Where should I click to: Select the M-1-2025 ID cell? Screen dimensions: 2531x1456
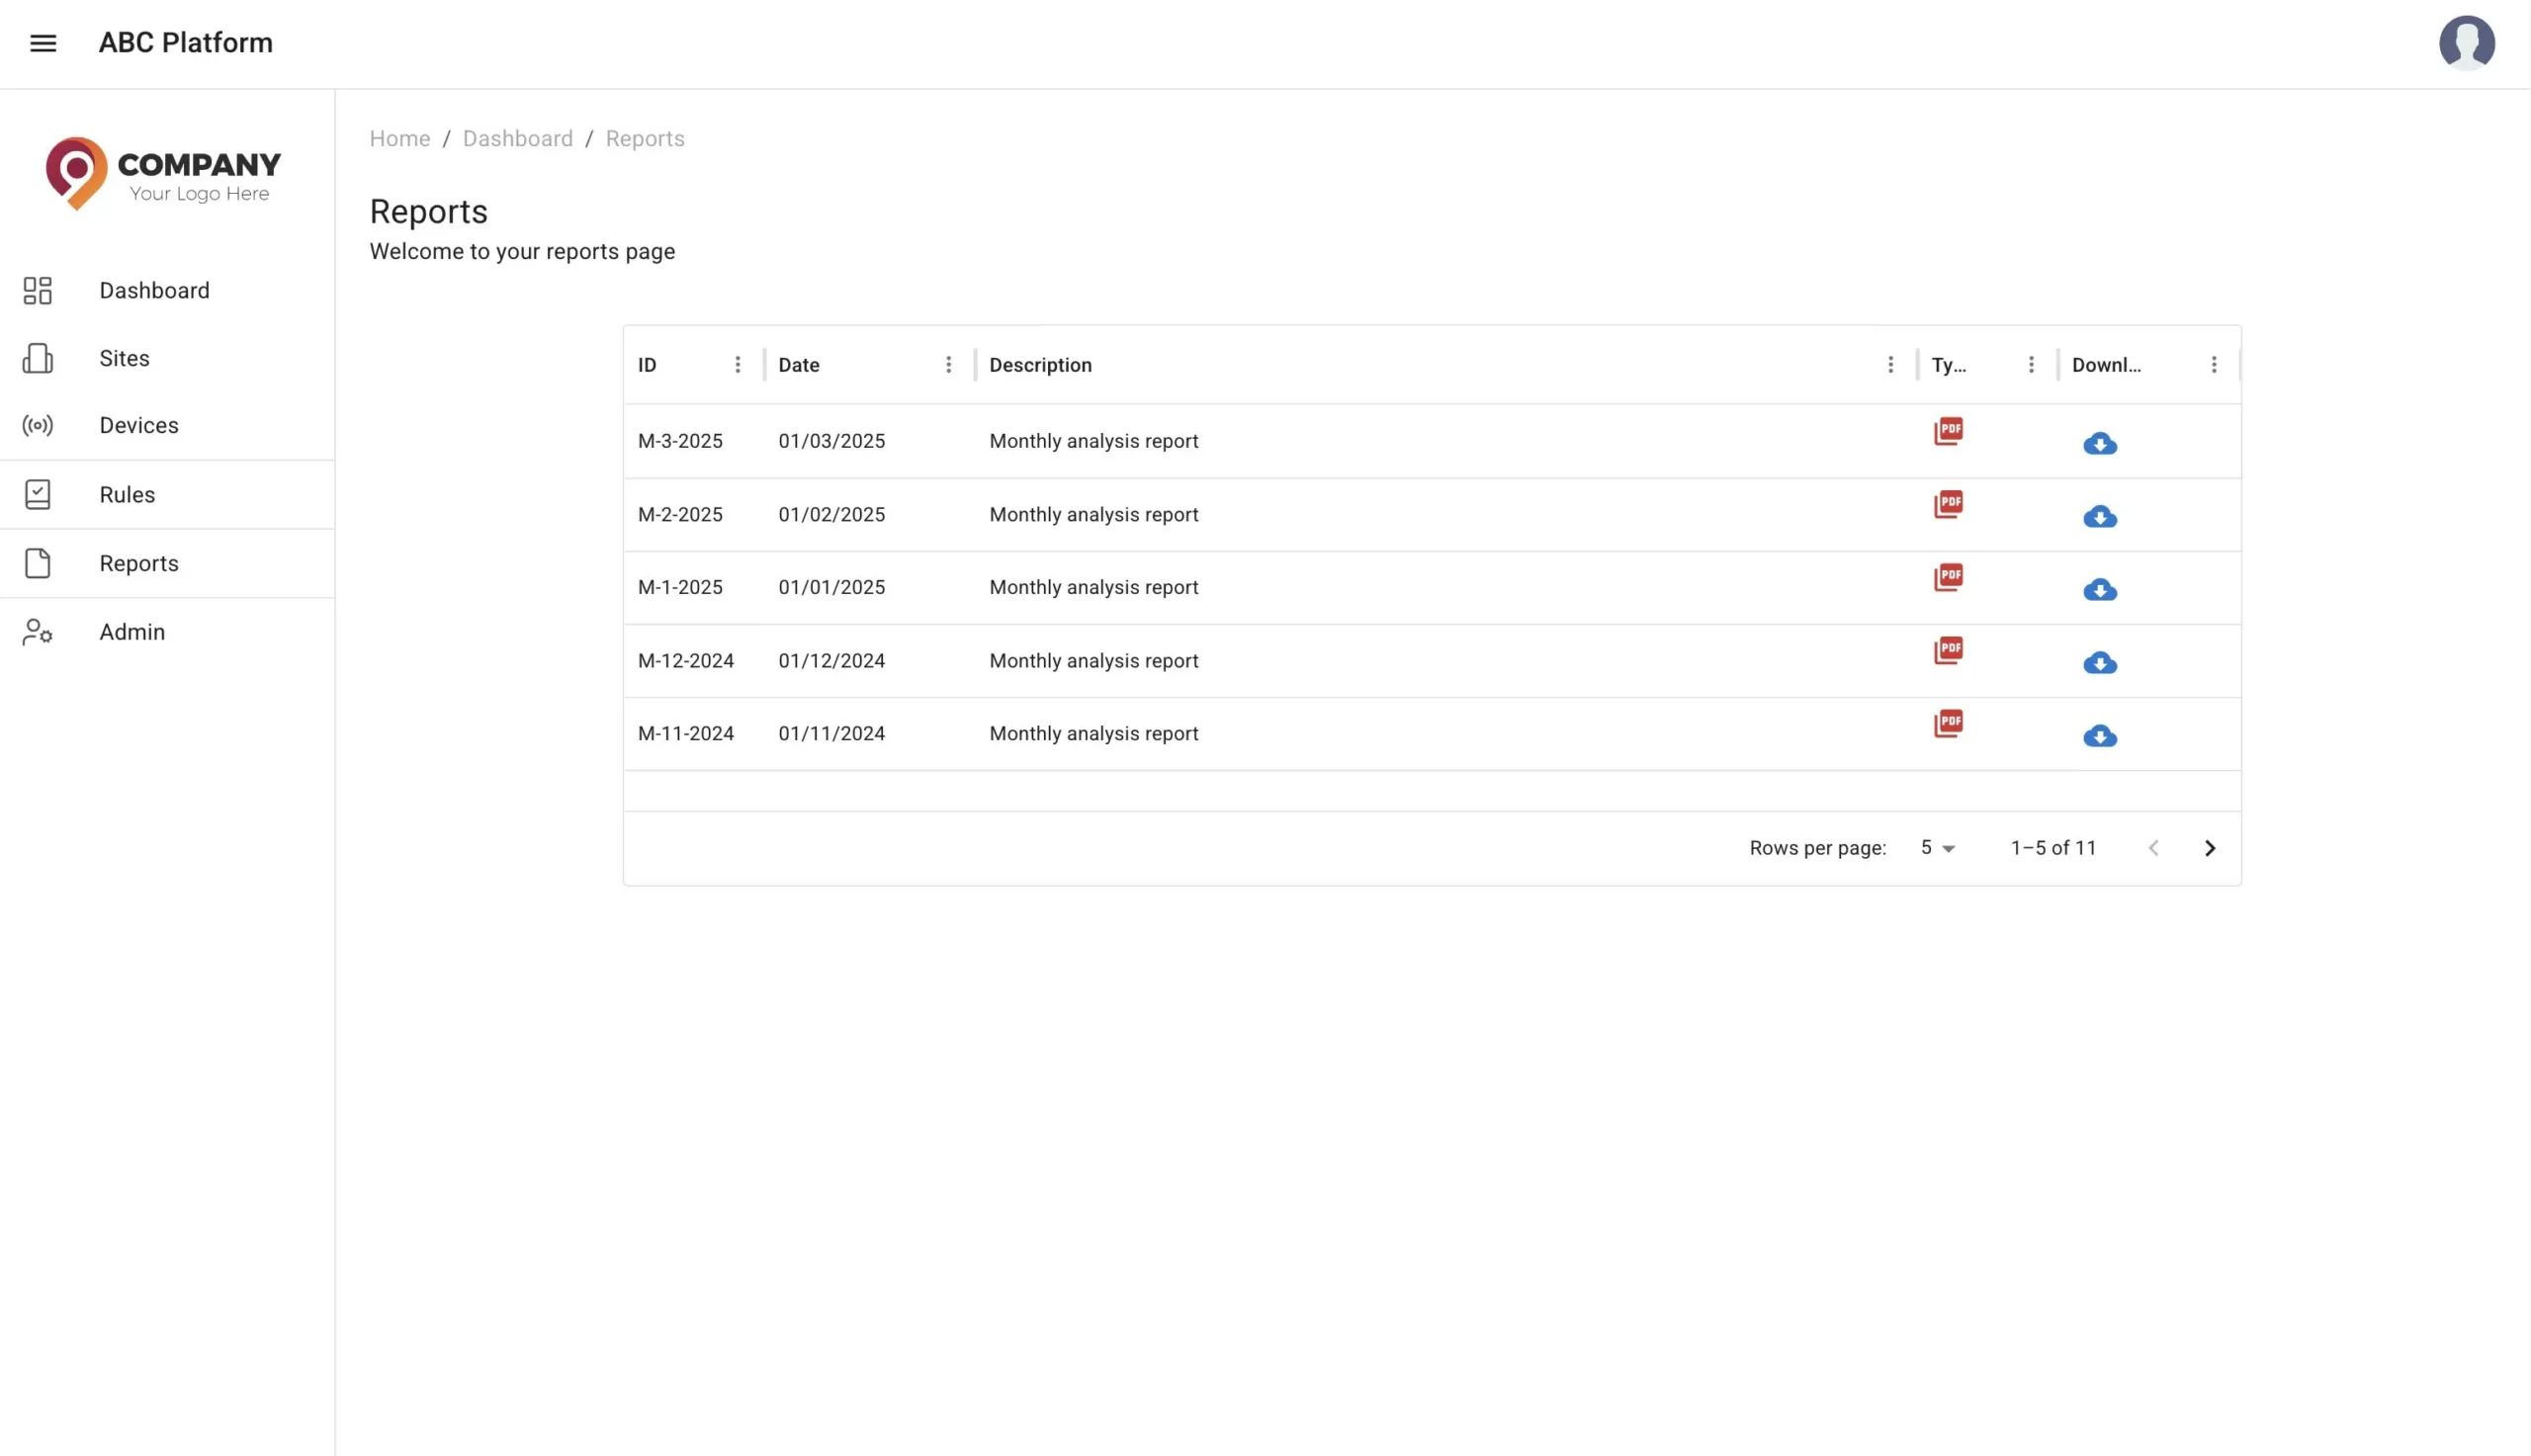[680, 587]
